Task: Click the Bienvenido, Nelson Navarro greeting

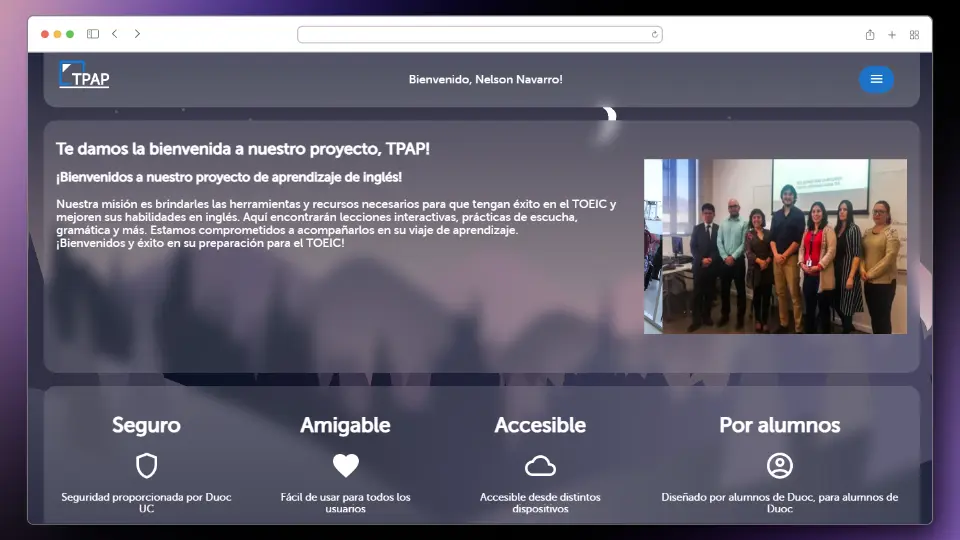Action: tap(485, 79)
